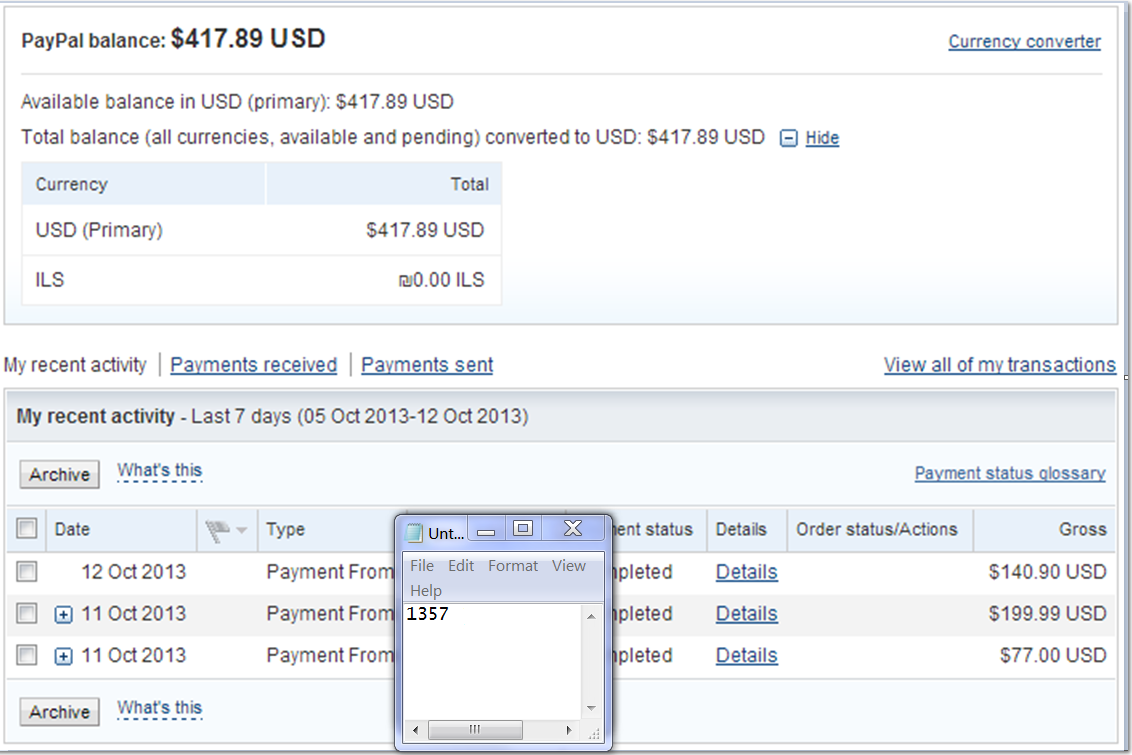Viewport: 1132px width, 755px height.
Task: Minimize the Notepad window
Action: click(486, 530)
